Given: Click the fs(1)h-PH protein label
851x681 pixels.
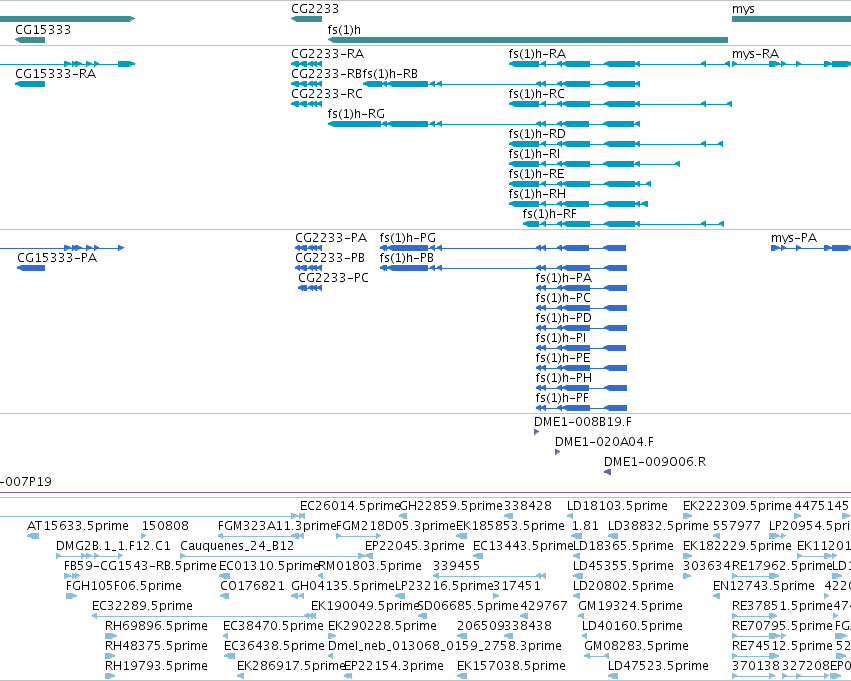Looking at the screenshot, I should 563,378.
